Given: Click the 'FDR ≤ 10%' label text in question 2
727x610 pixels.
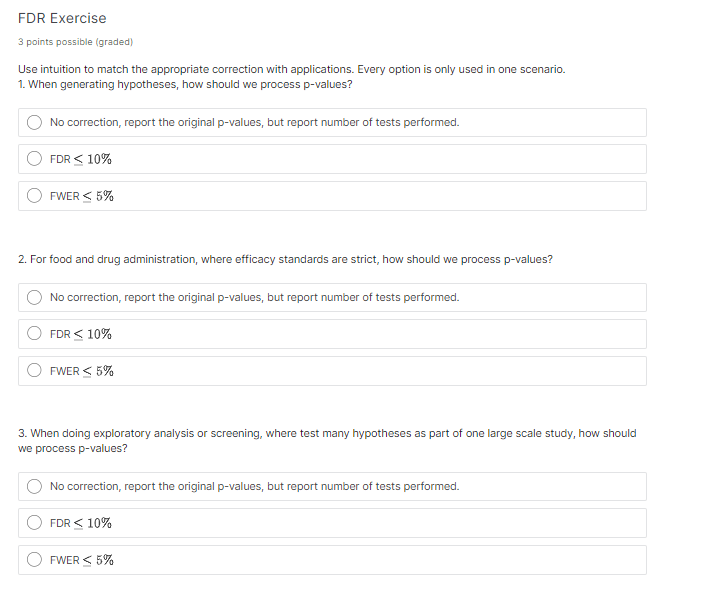Looking at the screenshot, I should point(81,334).
